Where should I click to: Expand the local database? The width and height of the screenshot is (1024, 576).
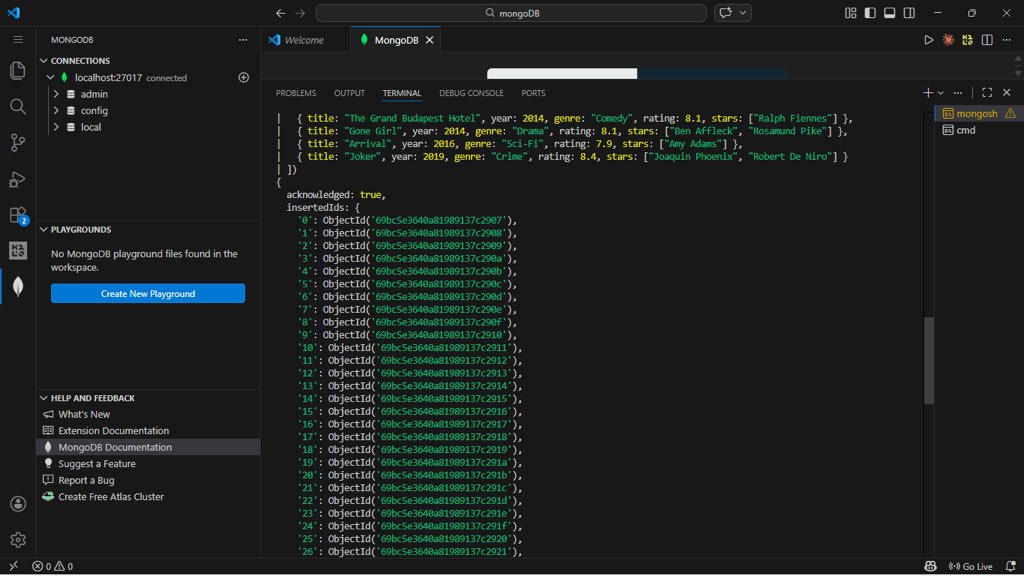point(56,127)
